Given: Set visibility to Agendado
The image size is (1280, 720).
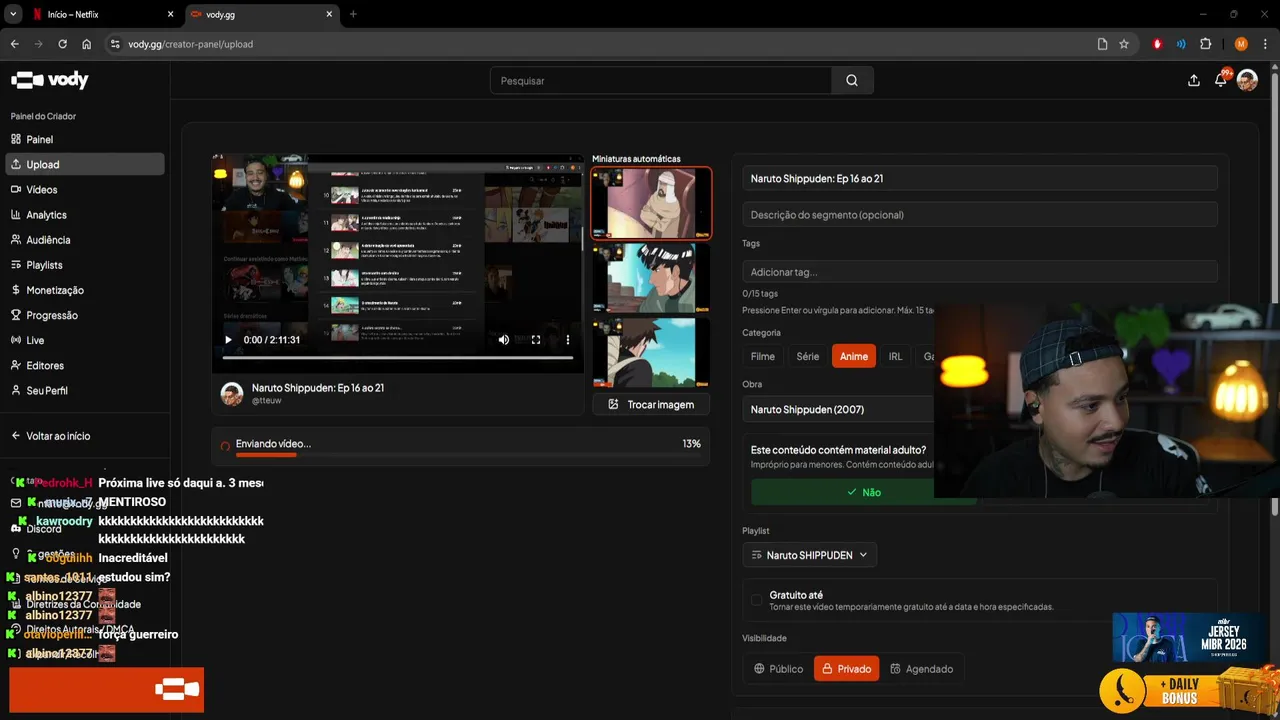Looking at the screenshot, I should click(x=921, y=669).
